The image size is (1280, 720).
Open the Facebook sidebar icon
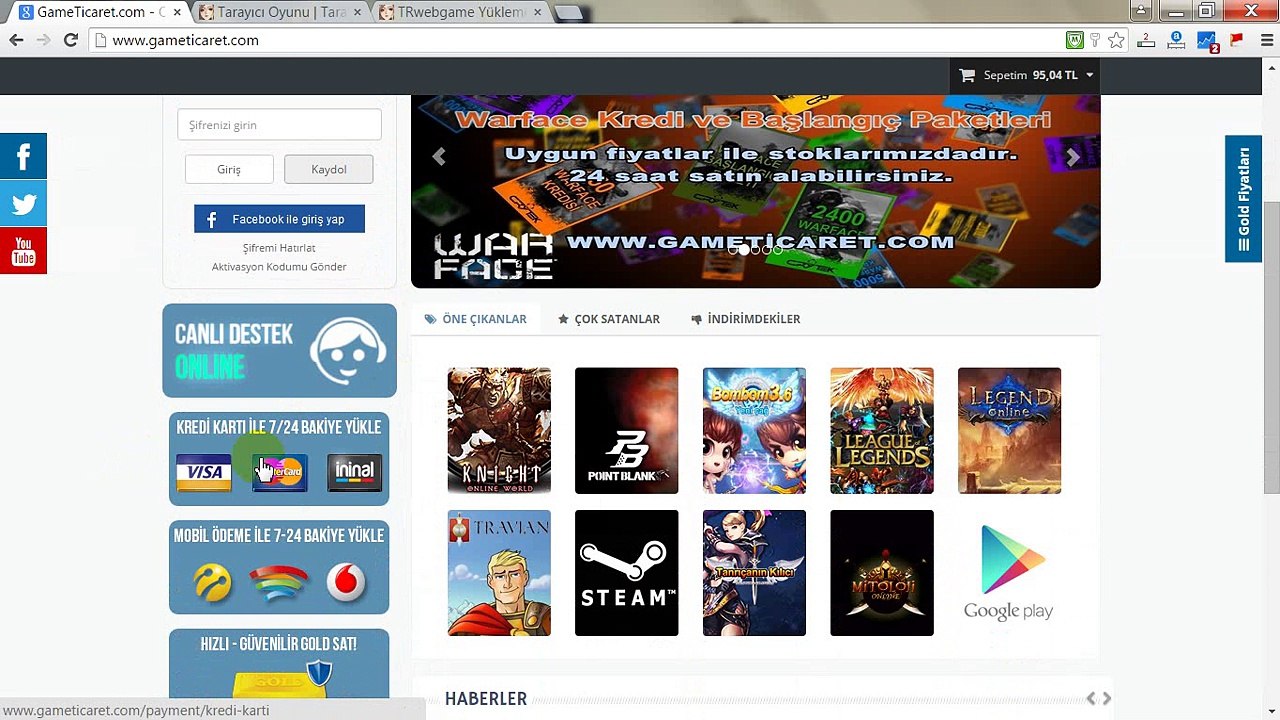(23, 156)
